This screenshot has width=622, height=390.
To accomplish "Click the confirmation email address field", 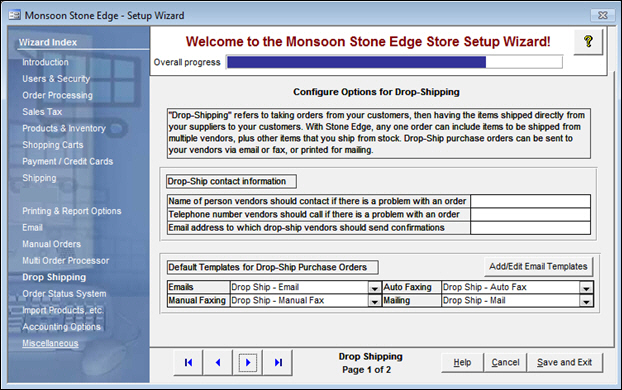I will click(530, 228).
